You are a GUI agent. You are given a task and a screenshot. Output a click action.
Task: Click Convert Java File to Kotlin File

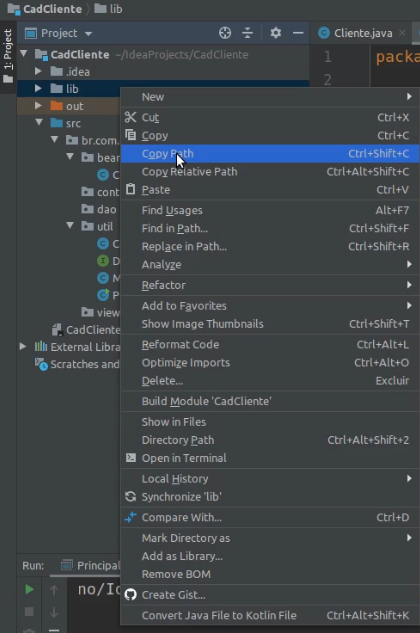click(x=270, y=616)
